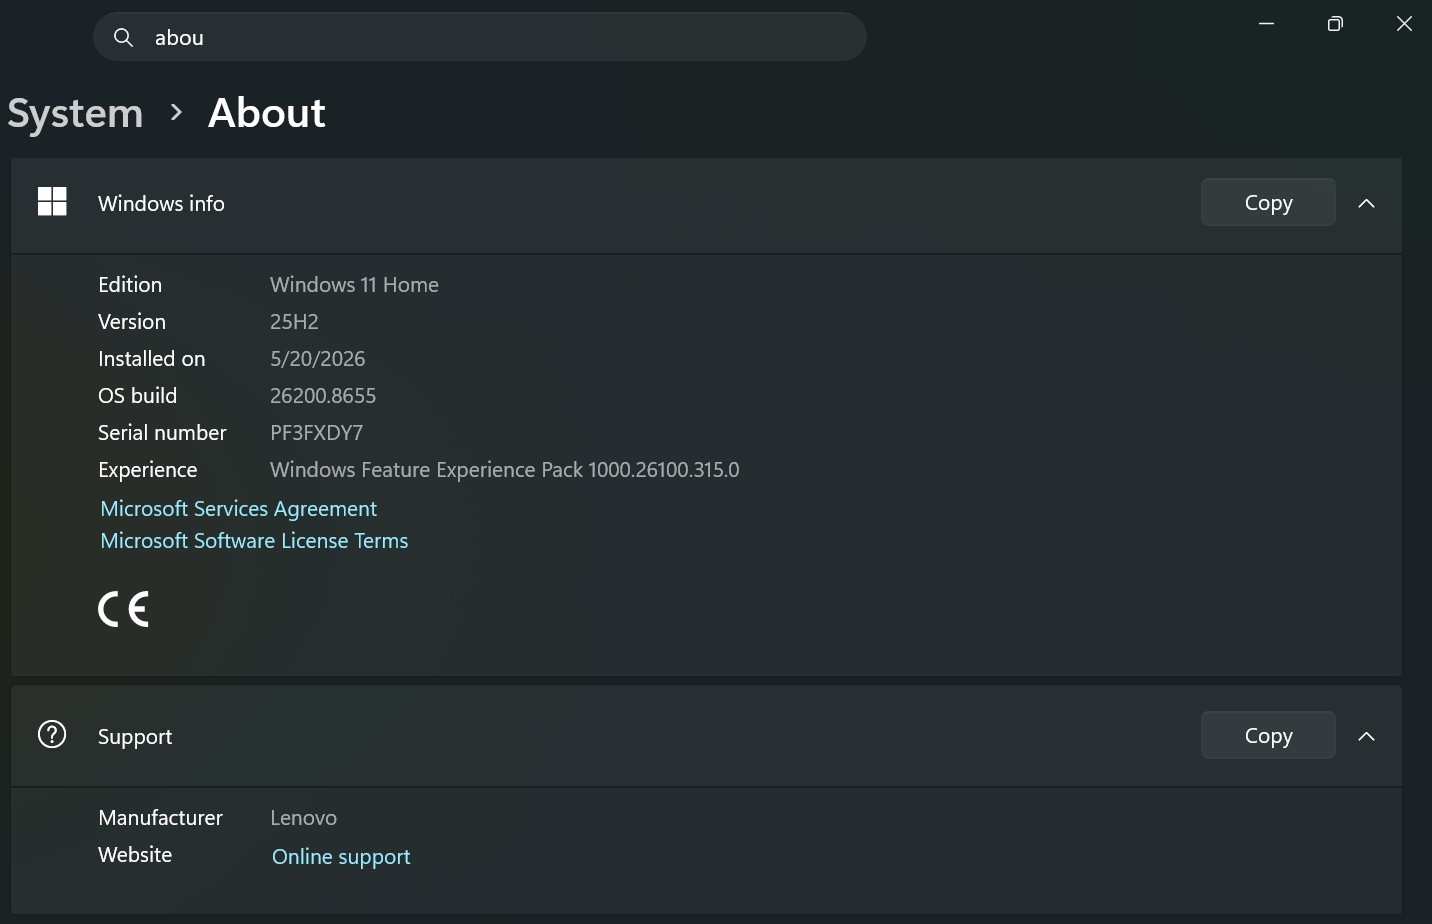Click the Support section title
The image size is (1432, 924).
135,737
